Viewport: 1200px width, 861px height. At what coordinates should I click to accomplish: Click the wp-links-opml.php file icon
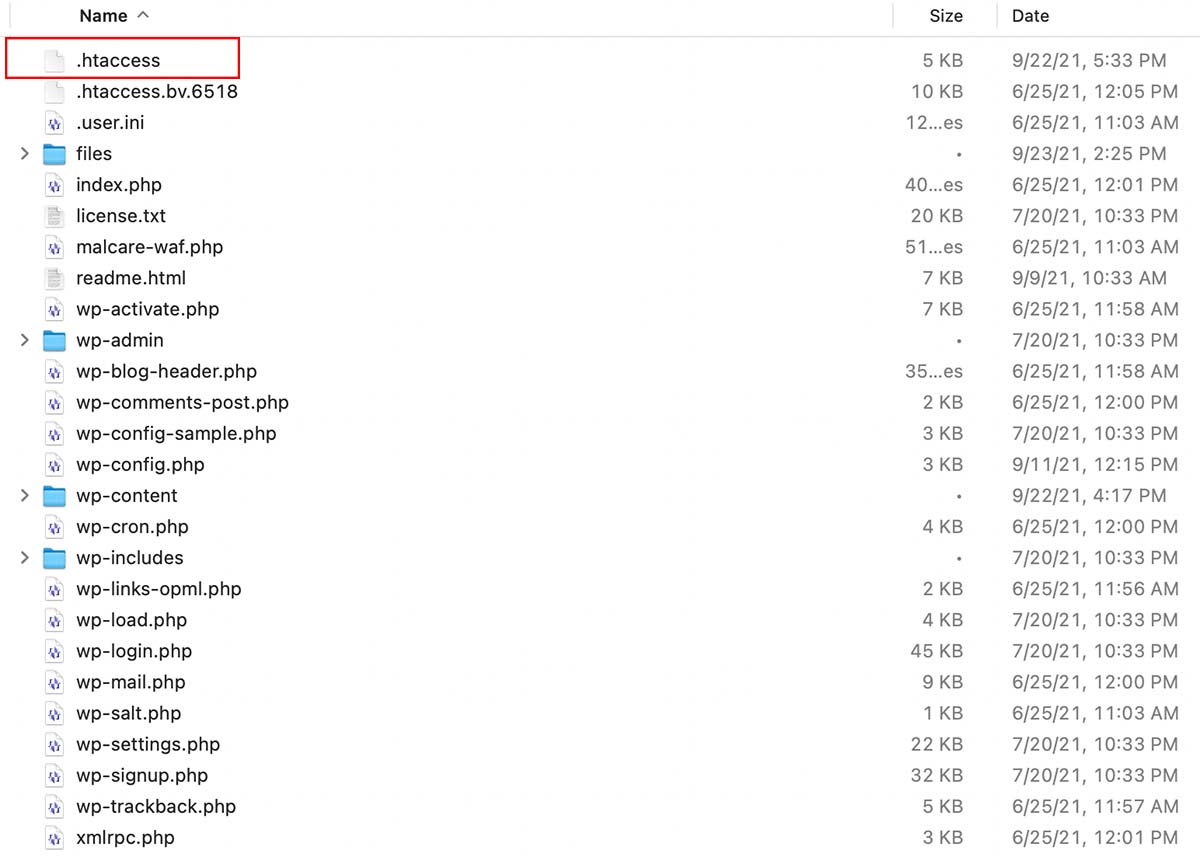click(x=54, y=588)
